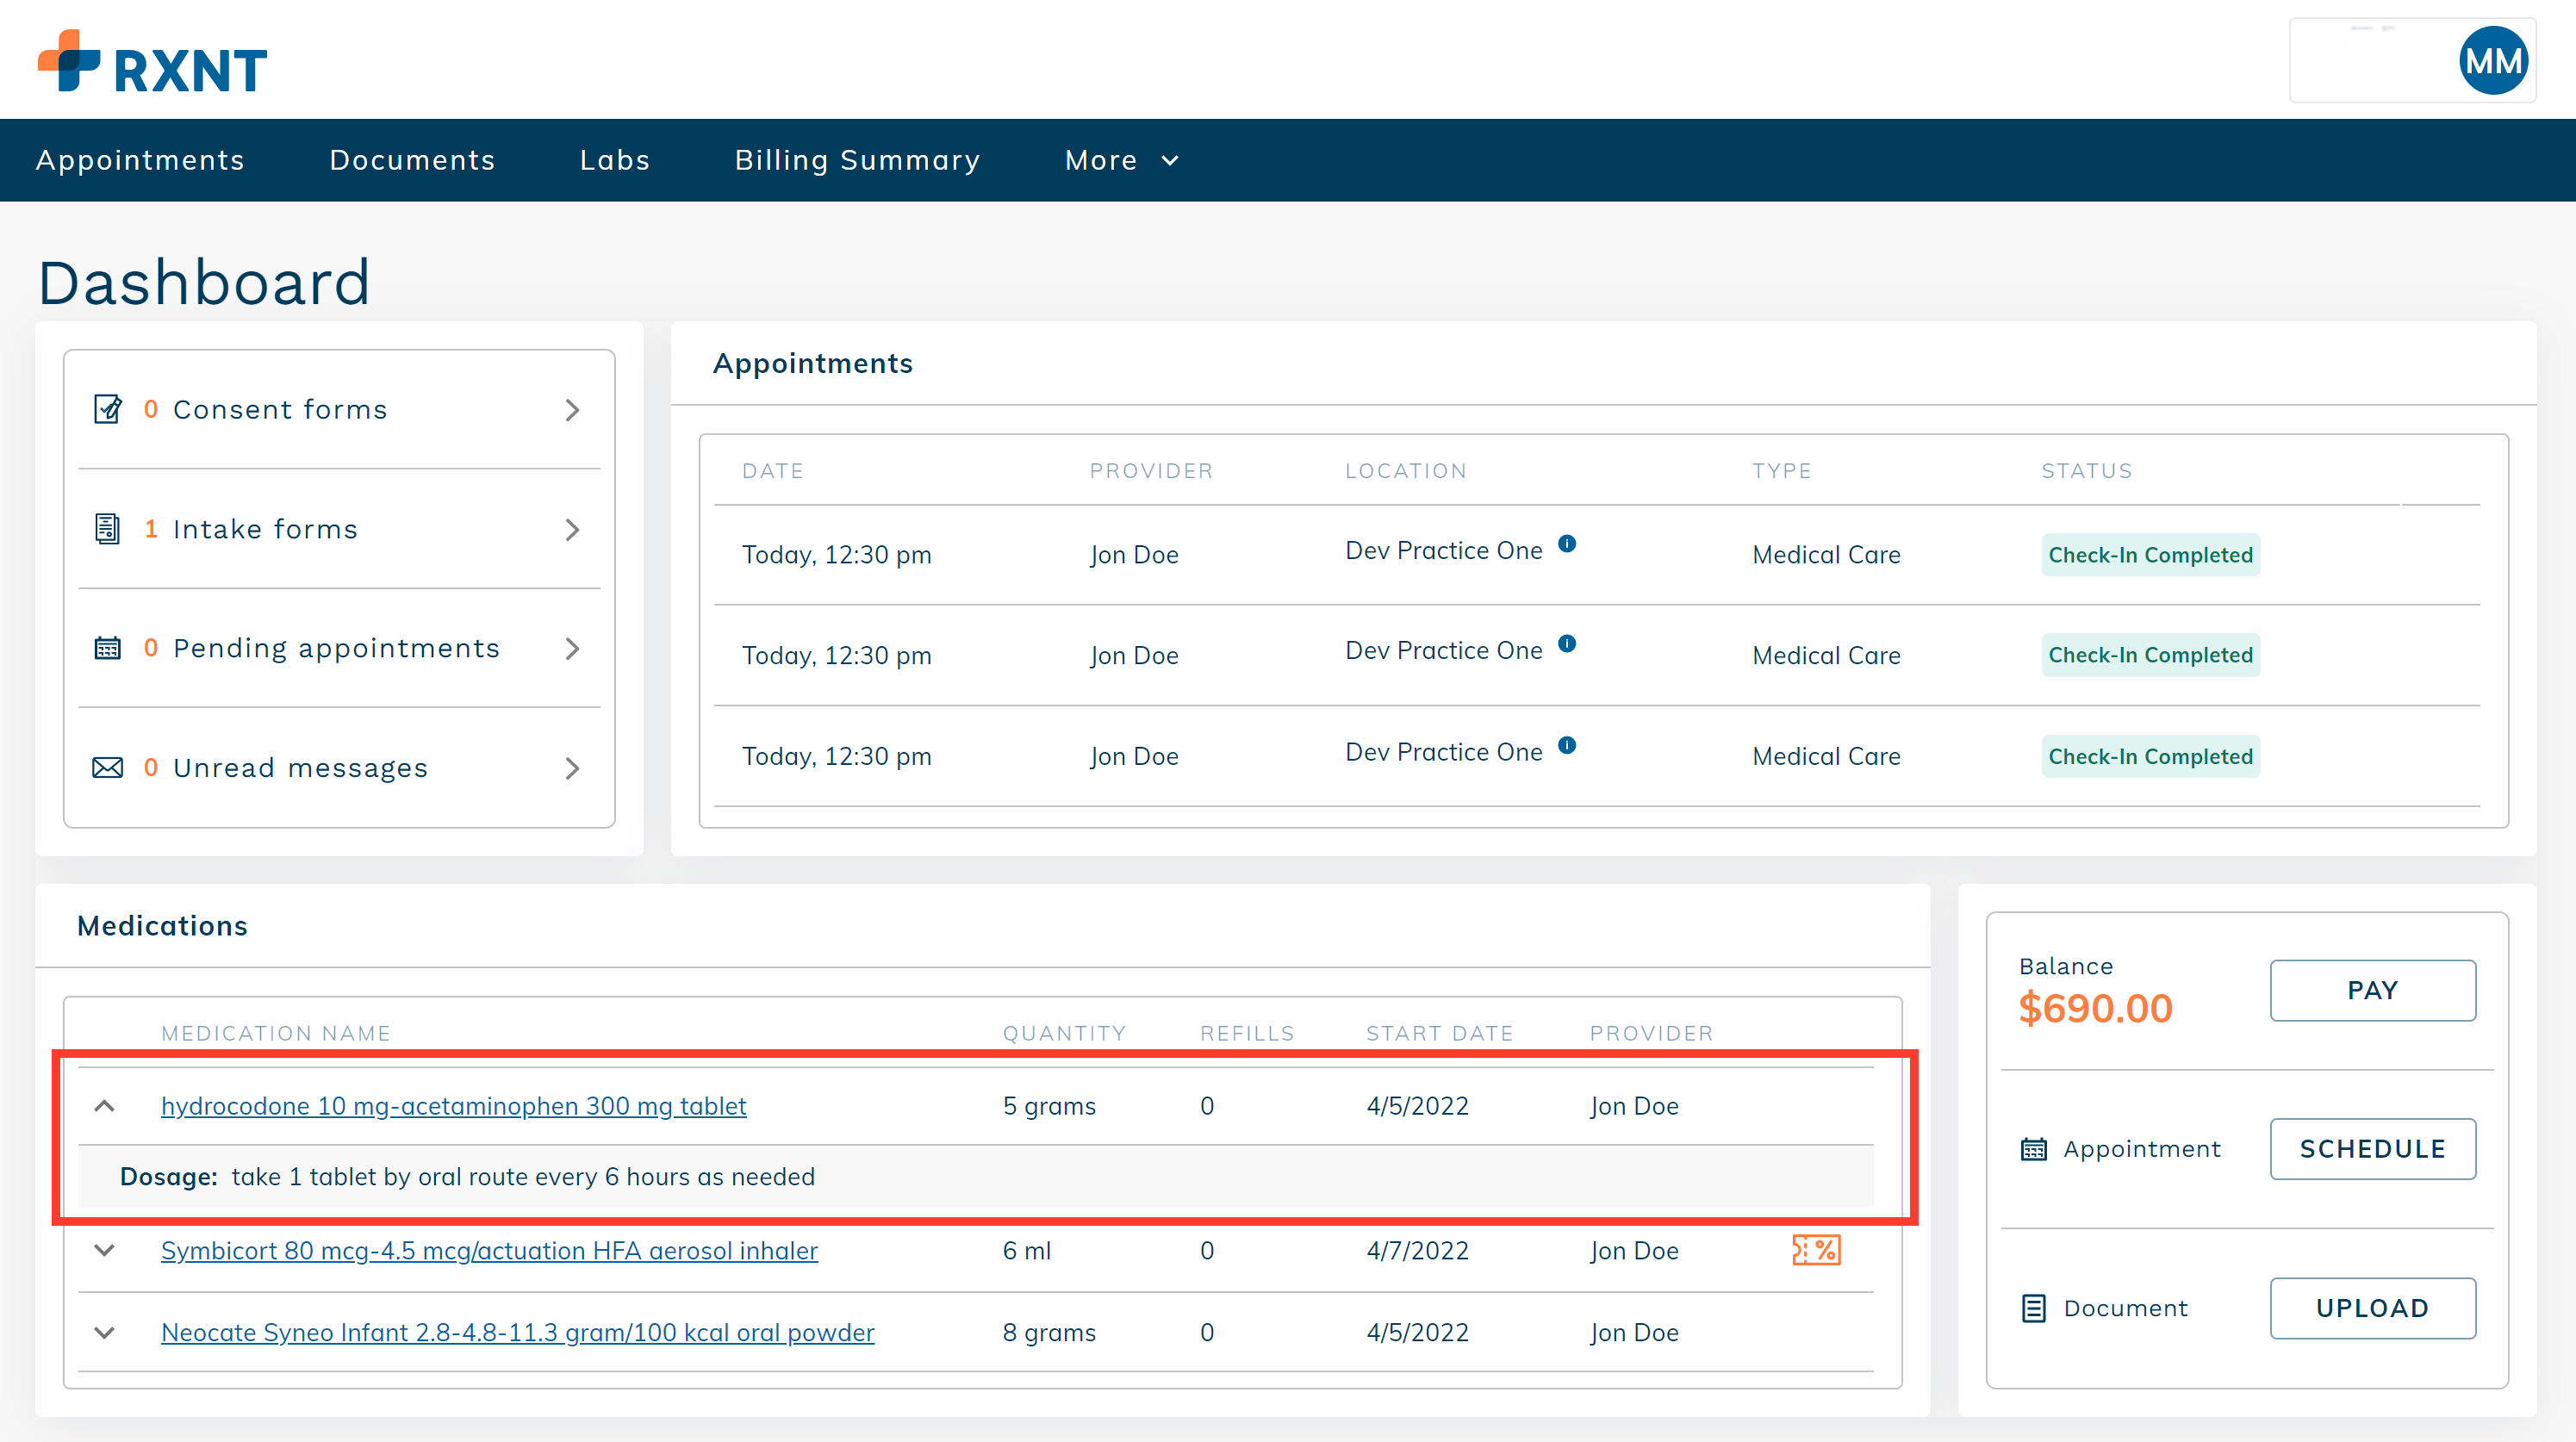
Task: Select the Unread messages label
Action: pos(300,769)
